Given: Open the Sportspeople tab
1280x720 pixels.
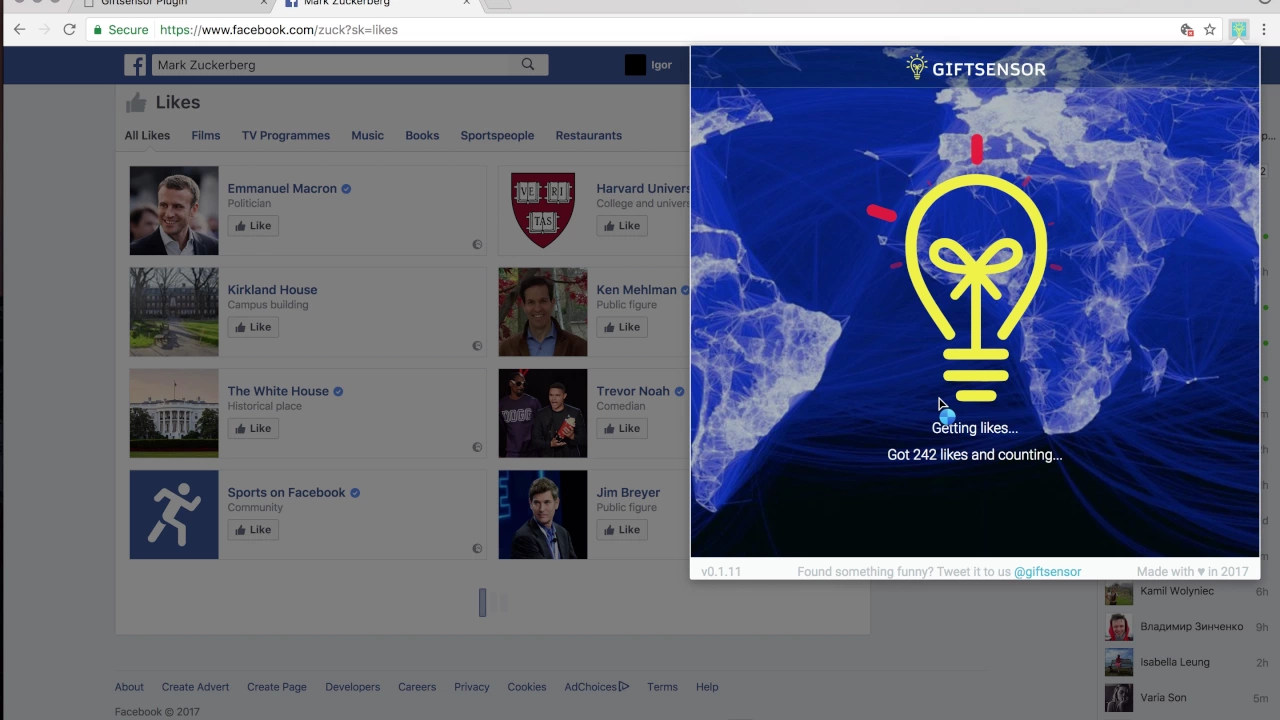Looking at the screenshot, I should coord(497,135).
